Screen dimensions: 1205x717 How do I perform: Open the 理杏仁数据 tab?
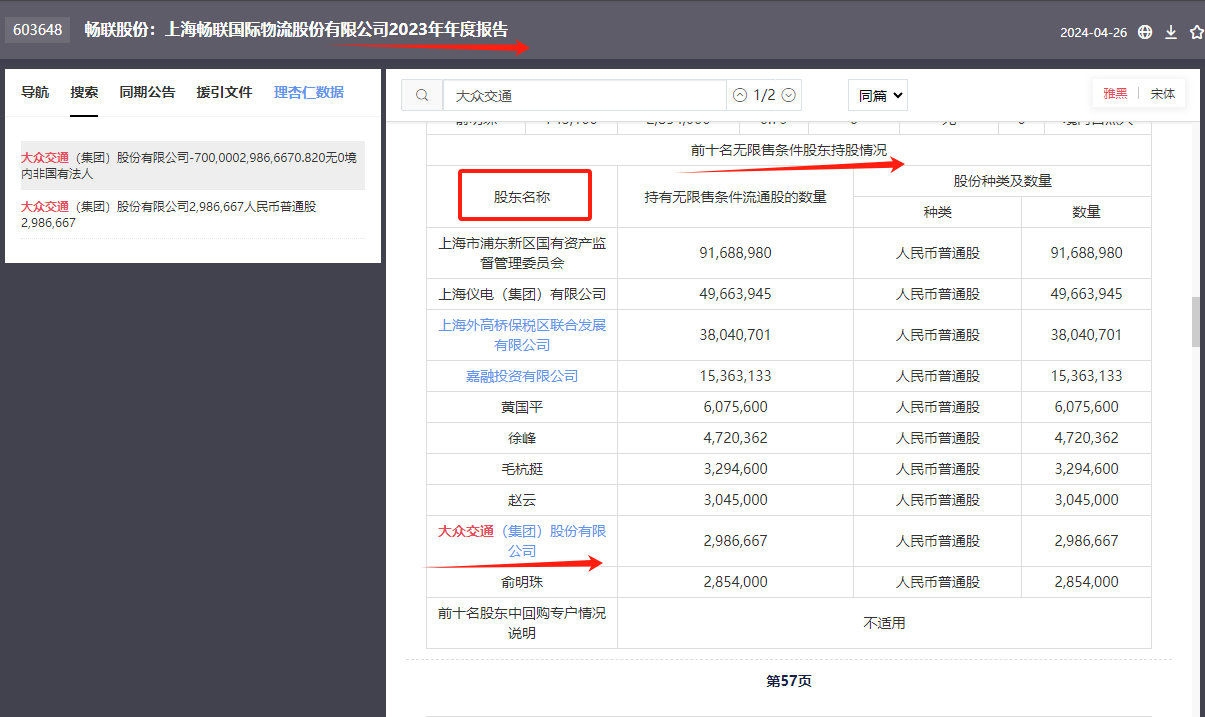pos(309,92)
